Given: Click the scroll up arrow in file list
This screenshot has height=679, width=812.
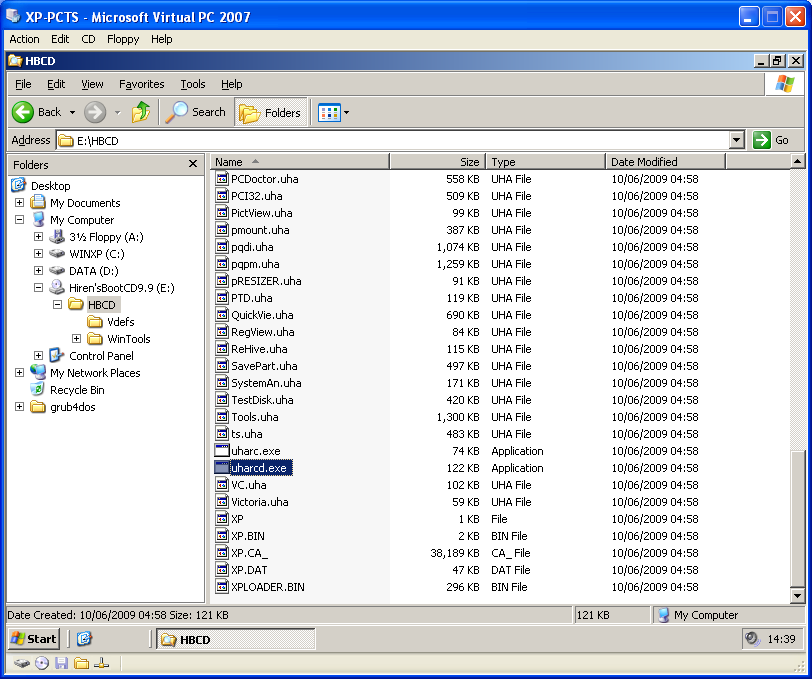Looking at the screenshot, I should coord(798,162).
